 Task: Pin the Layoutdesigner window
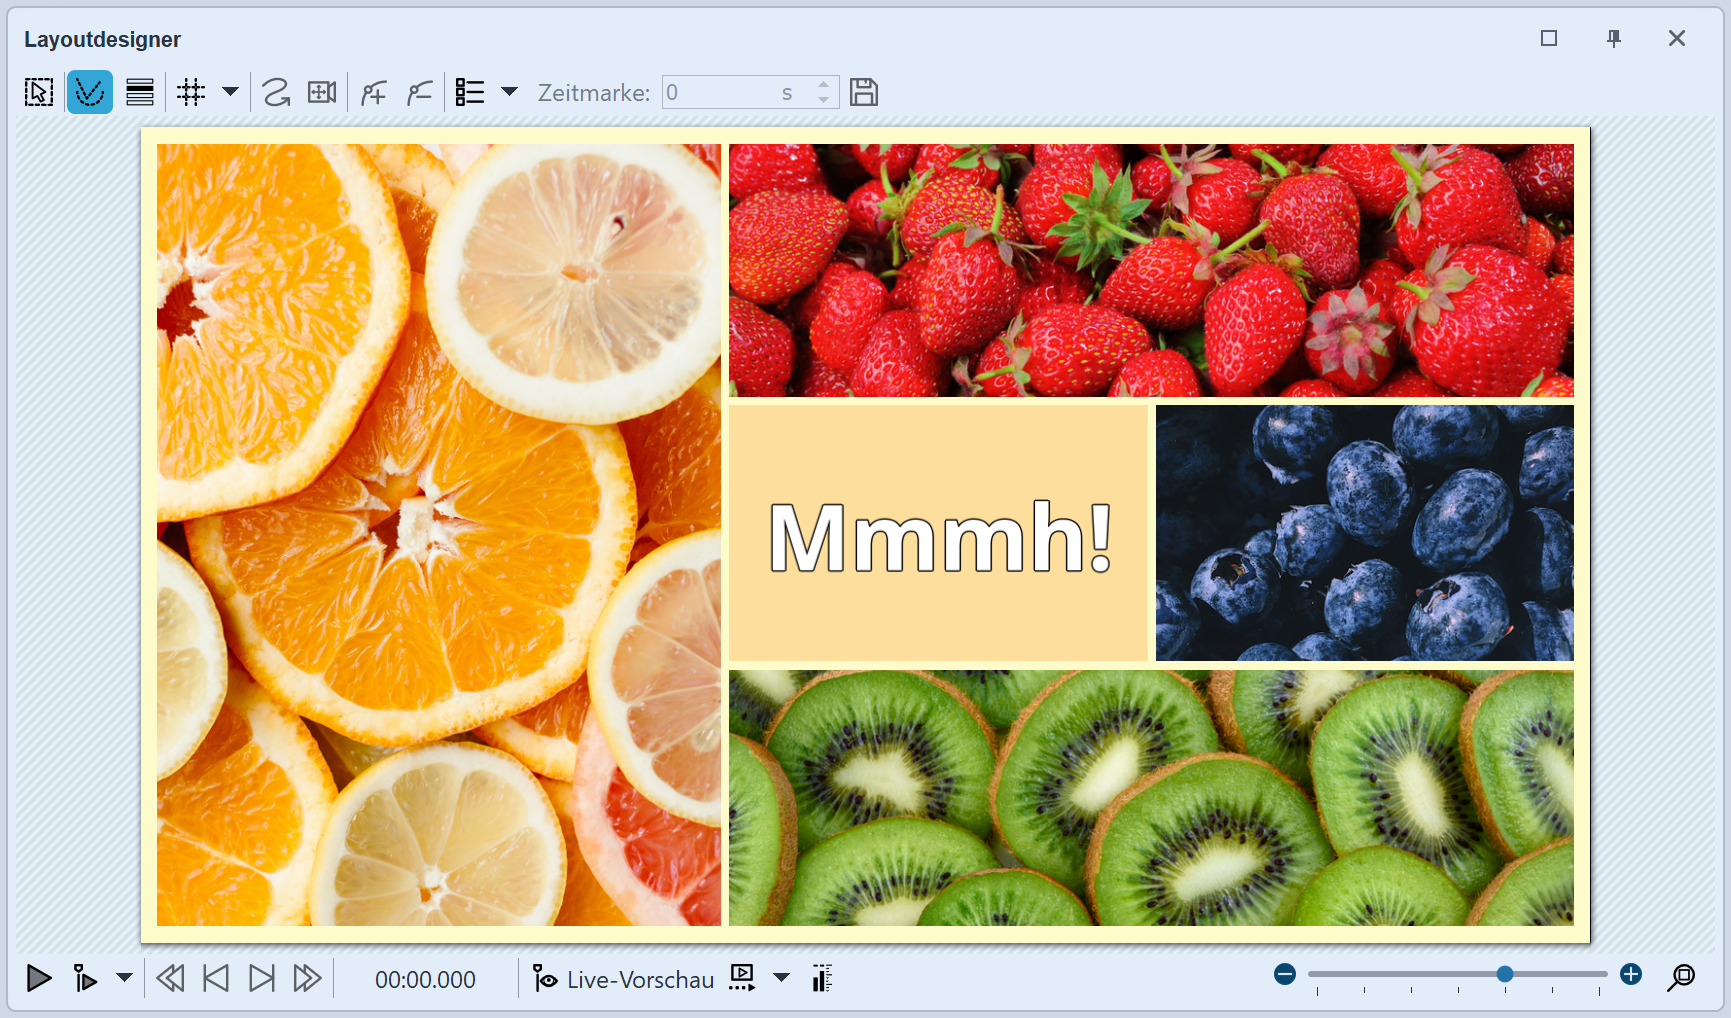point(1614,39)
